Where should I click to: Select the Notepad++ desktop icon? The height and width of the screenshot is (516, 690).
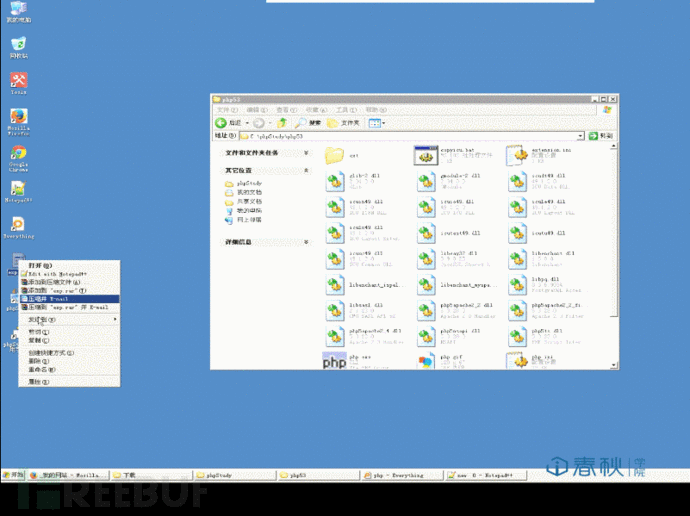point(18,191)
